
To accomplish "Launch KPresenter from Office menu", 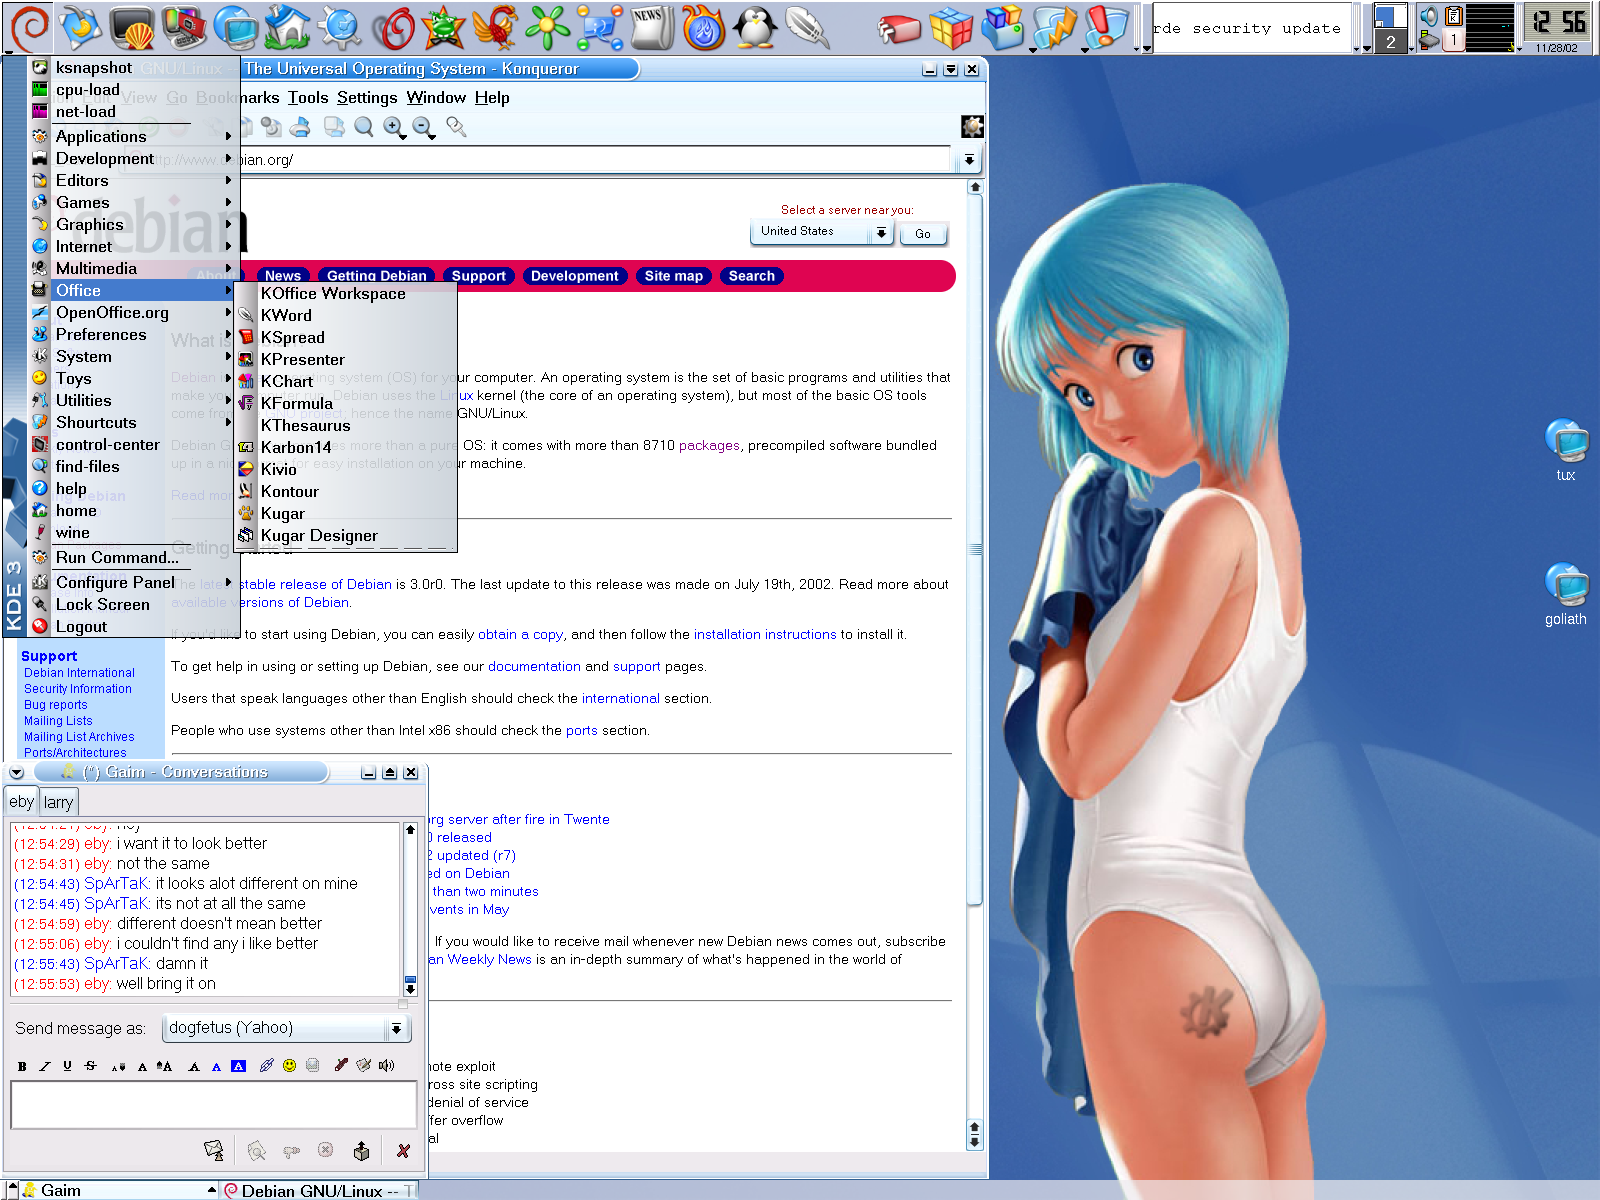I will pos(346,359).
